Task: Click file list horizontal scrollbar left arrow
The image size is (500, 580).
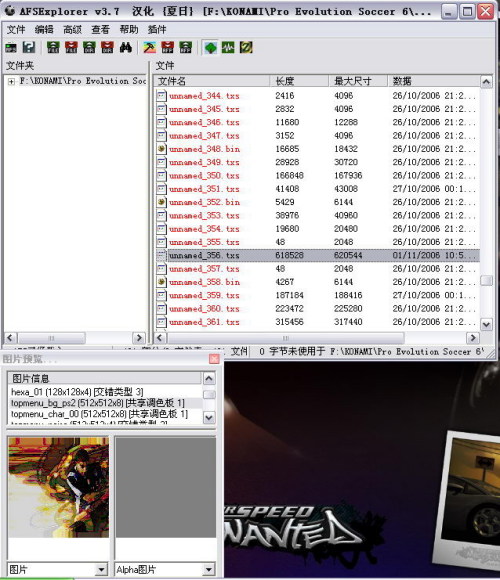Action: click(x=159, y=338)
